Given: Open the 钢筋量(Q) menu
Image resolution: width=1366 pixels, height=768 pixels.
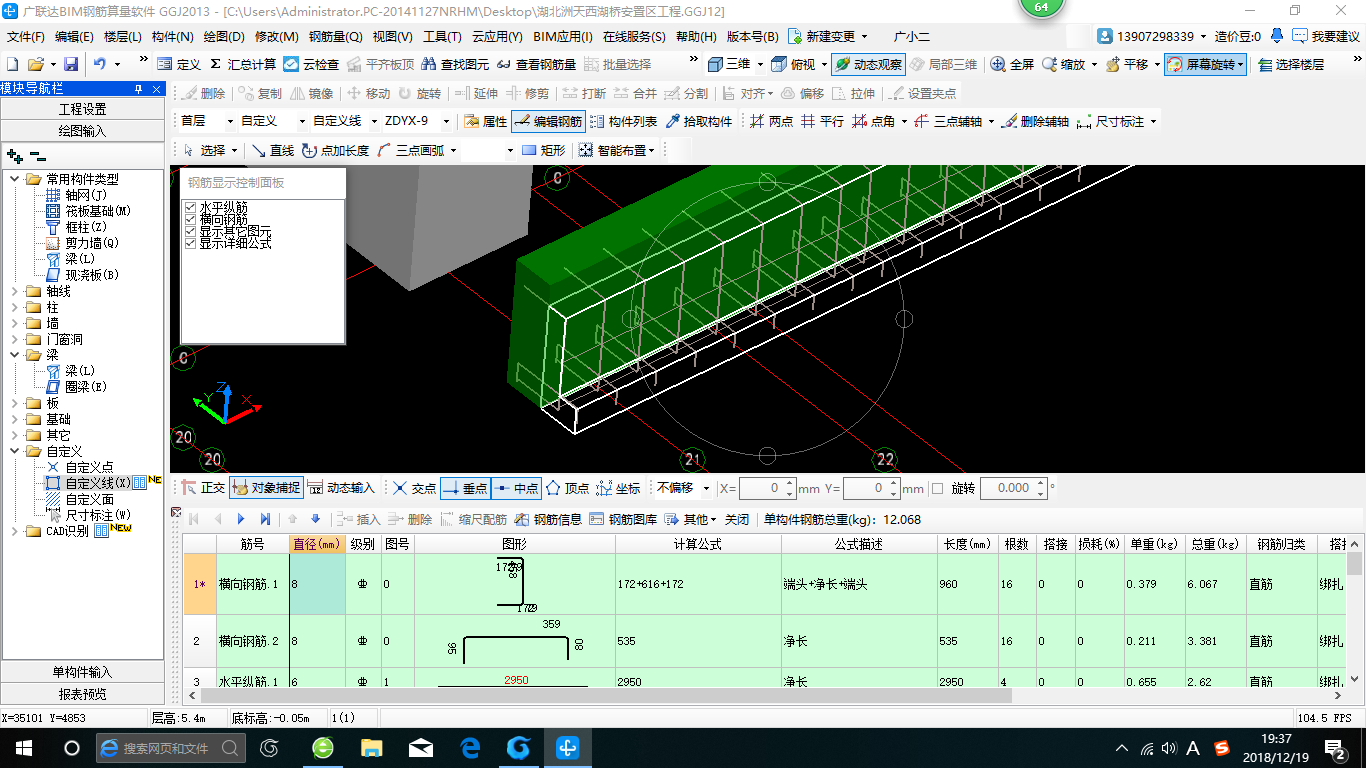Looking at the screenshot, I should (x=335, y=37).
